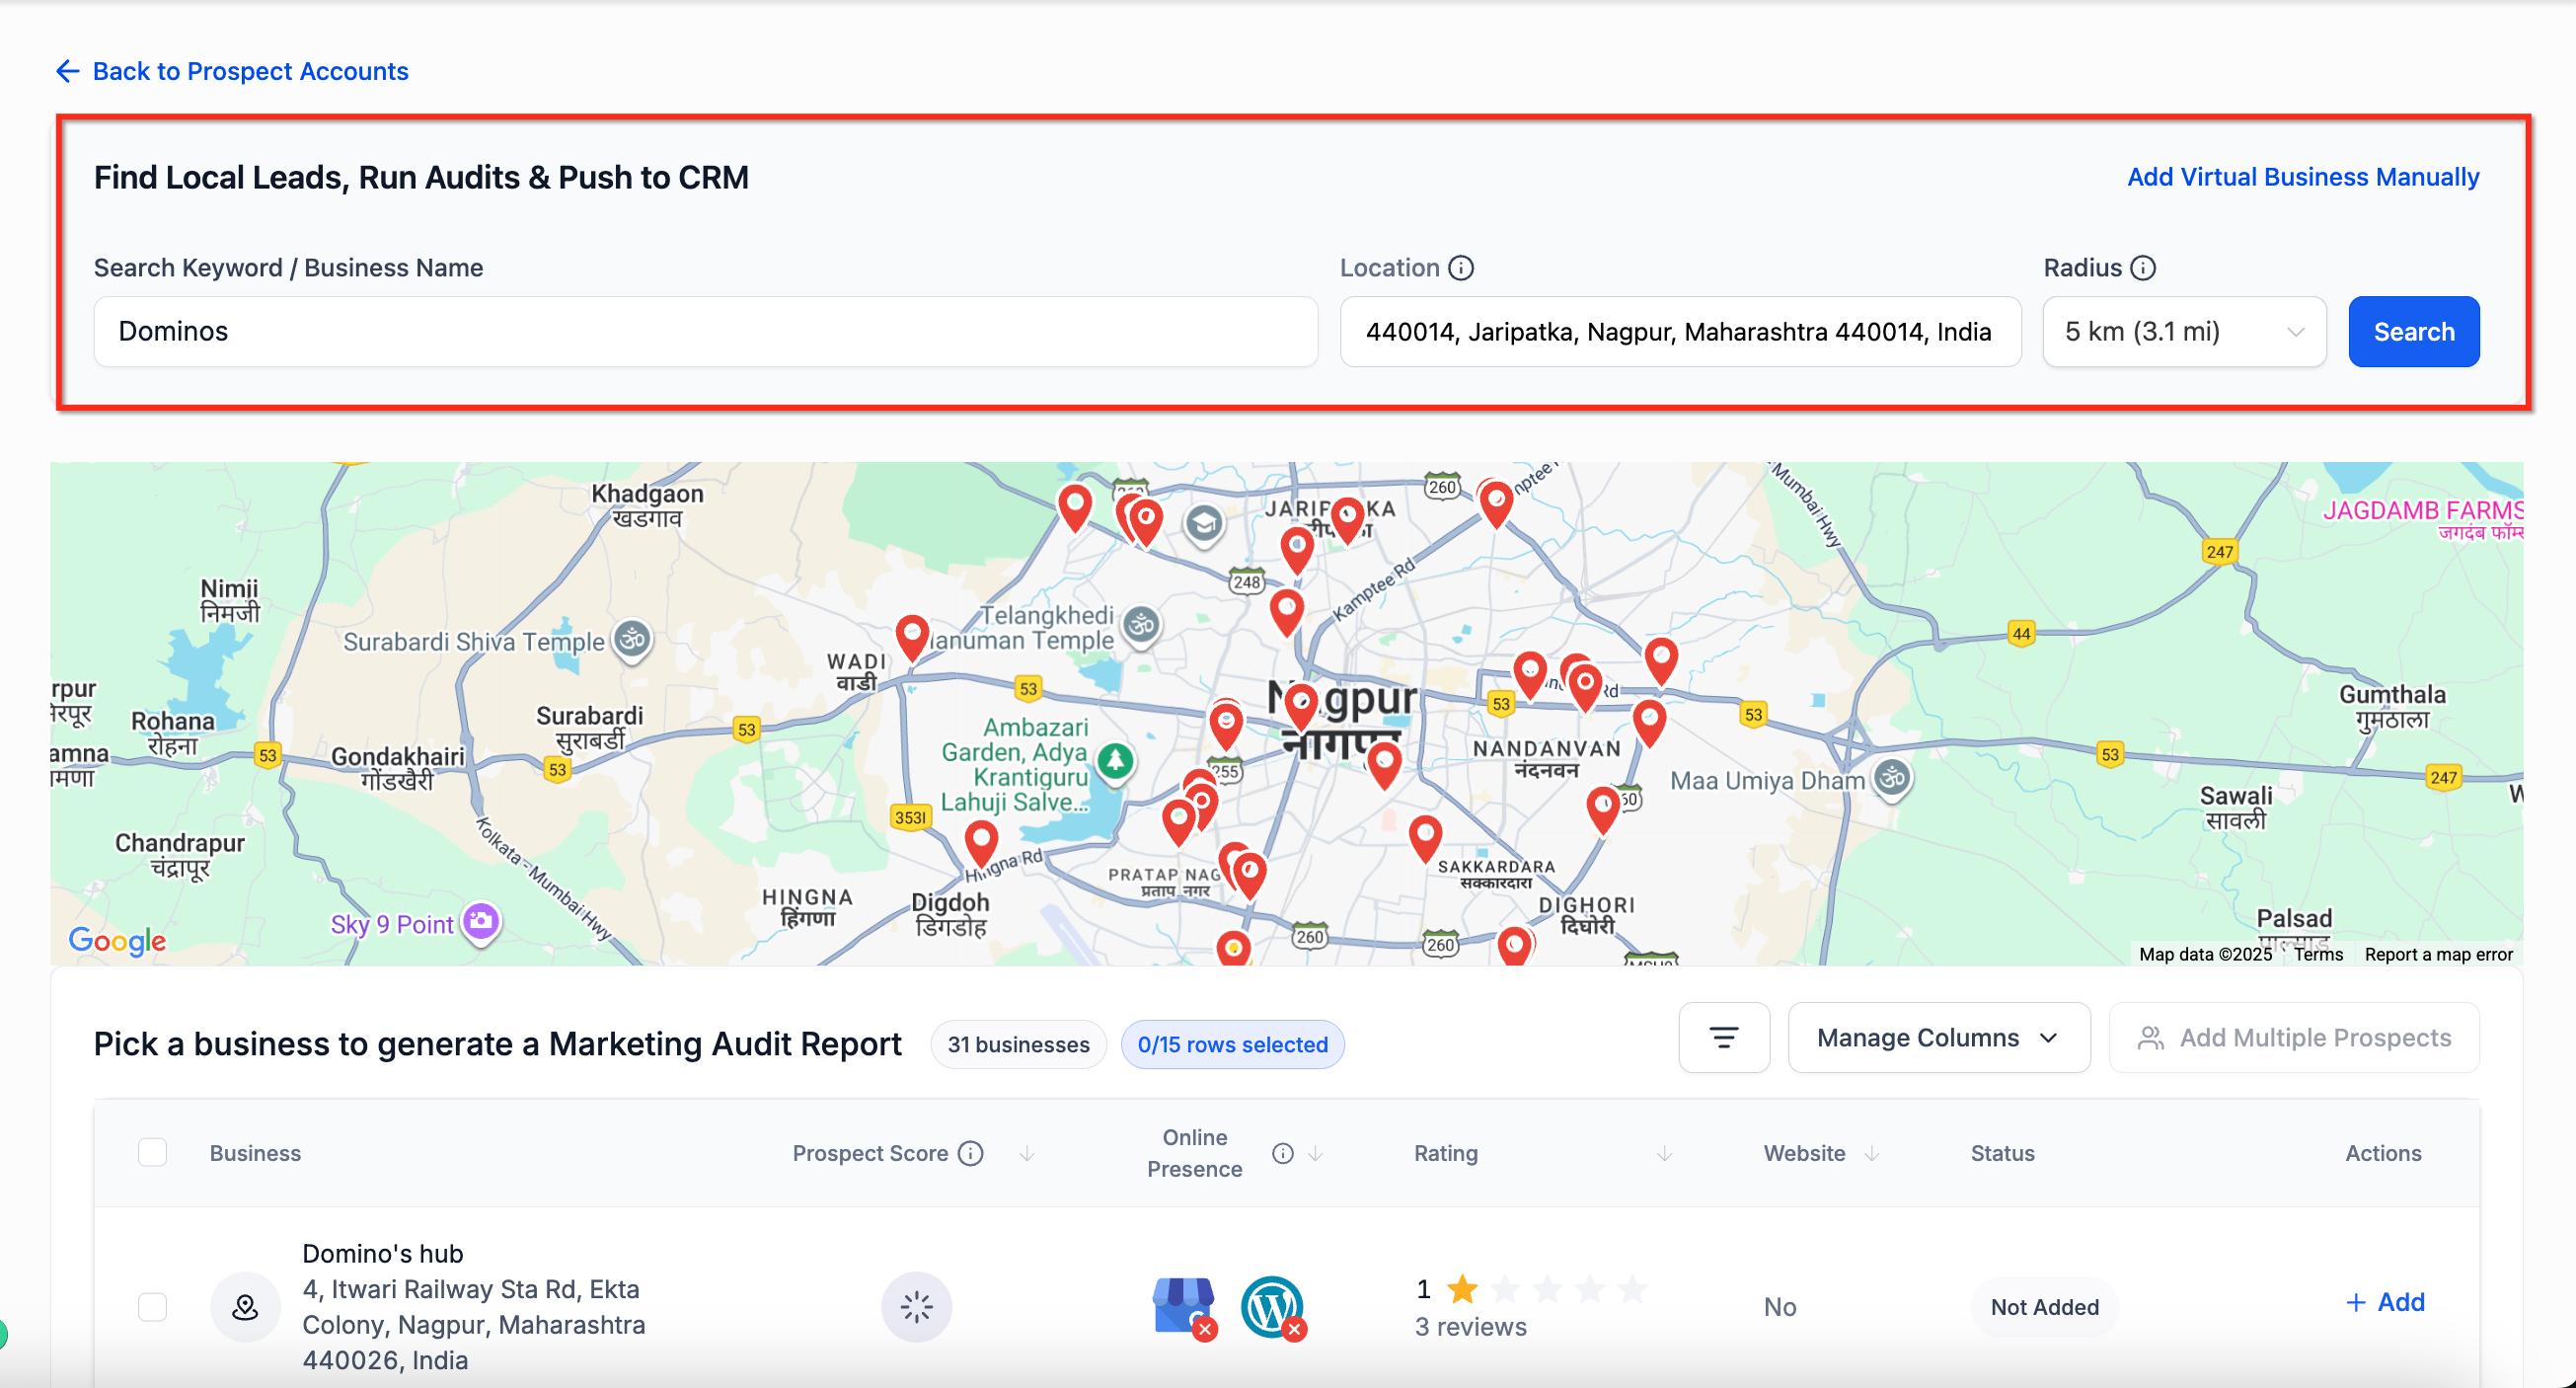Select all businesses header checkbox
This screenshot has height=1388, width=2576.
click(x=152, y=1153)
